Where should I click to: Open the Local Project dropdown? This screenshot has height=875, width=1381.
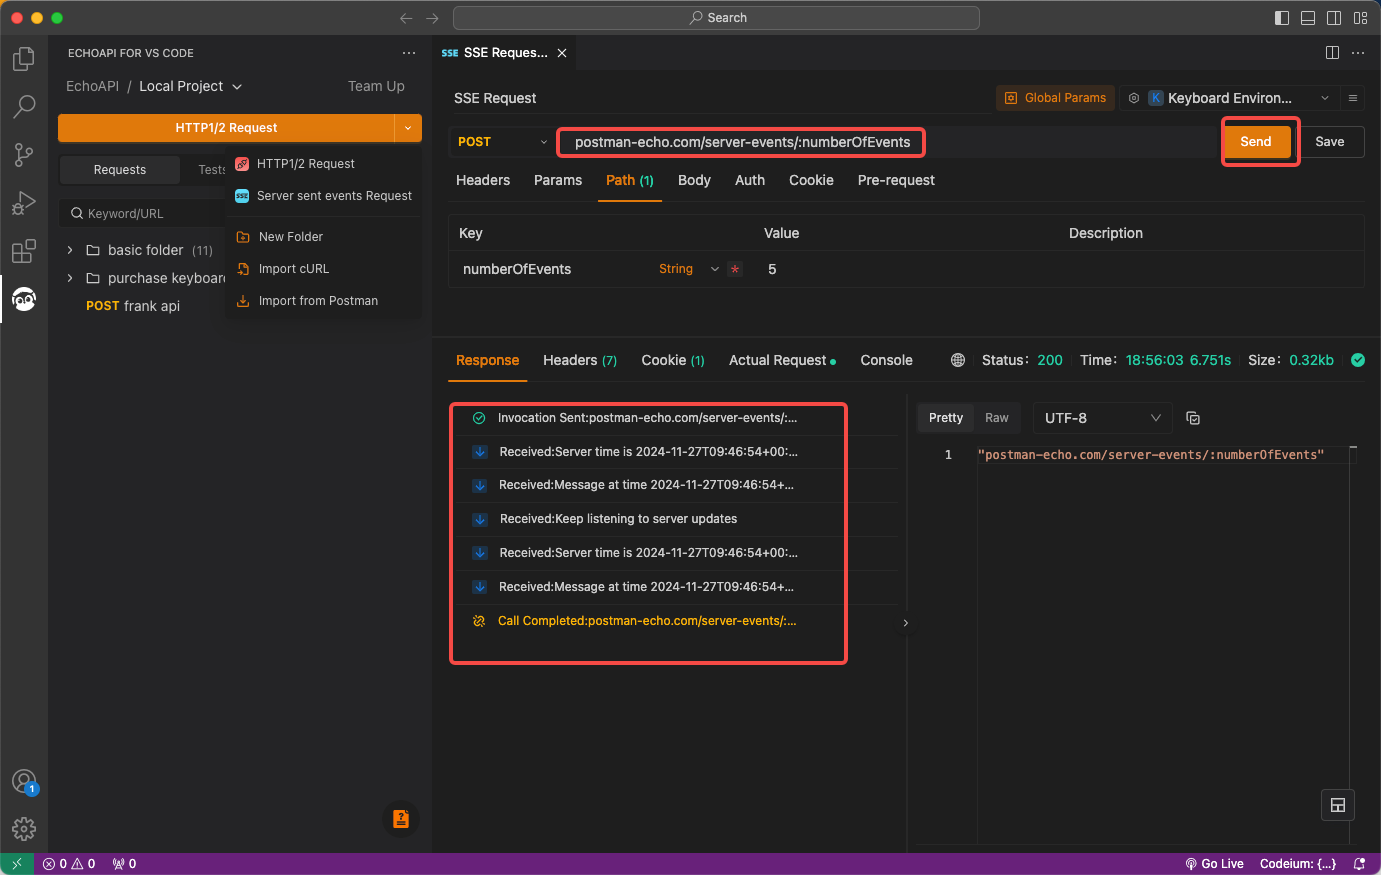click(191, 86)
